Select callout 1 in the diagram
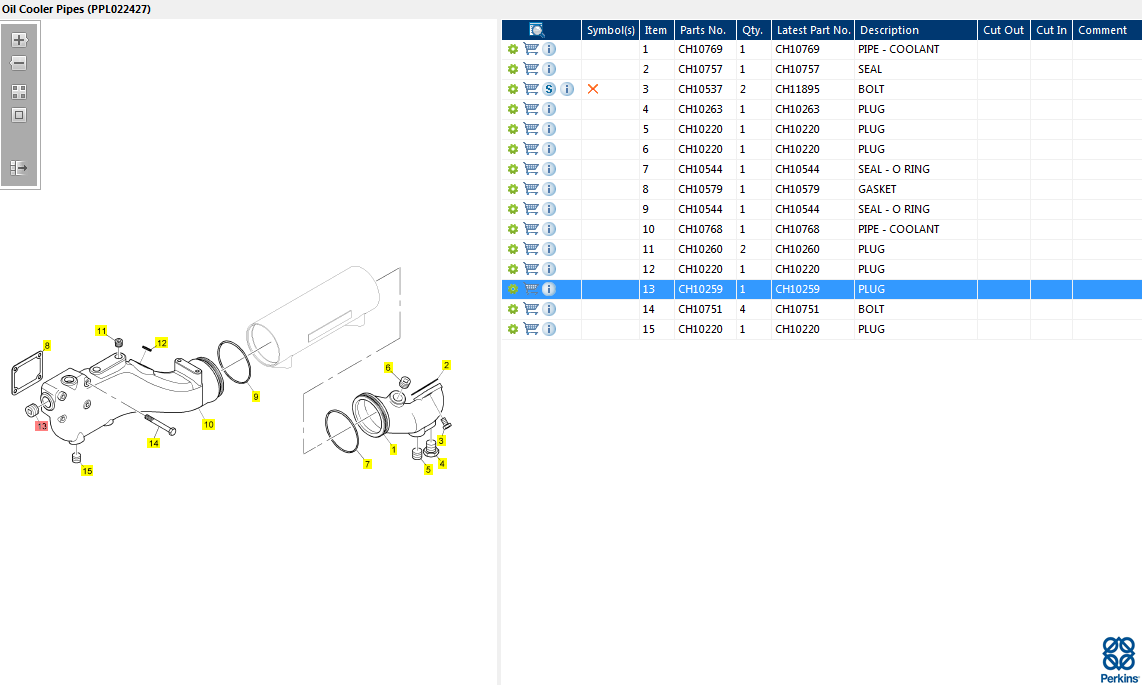 click(x=393, y=449)
